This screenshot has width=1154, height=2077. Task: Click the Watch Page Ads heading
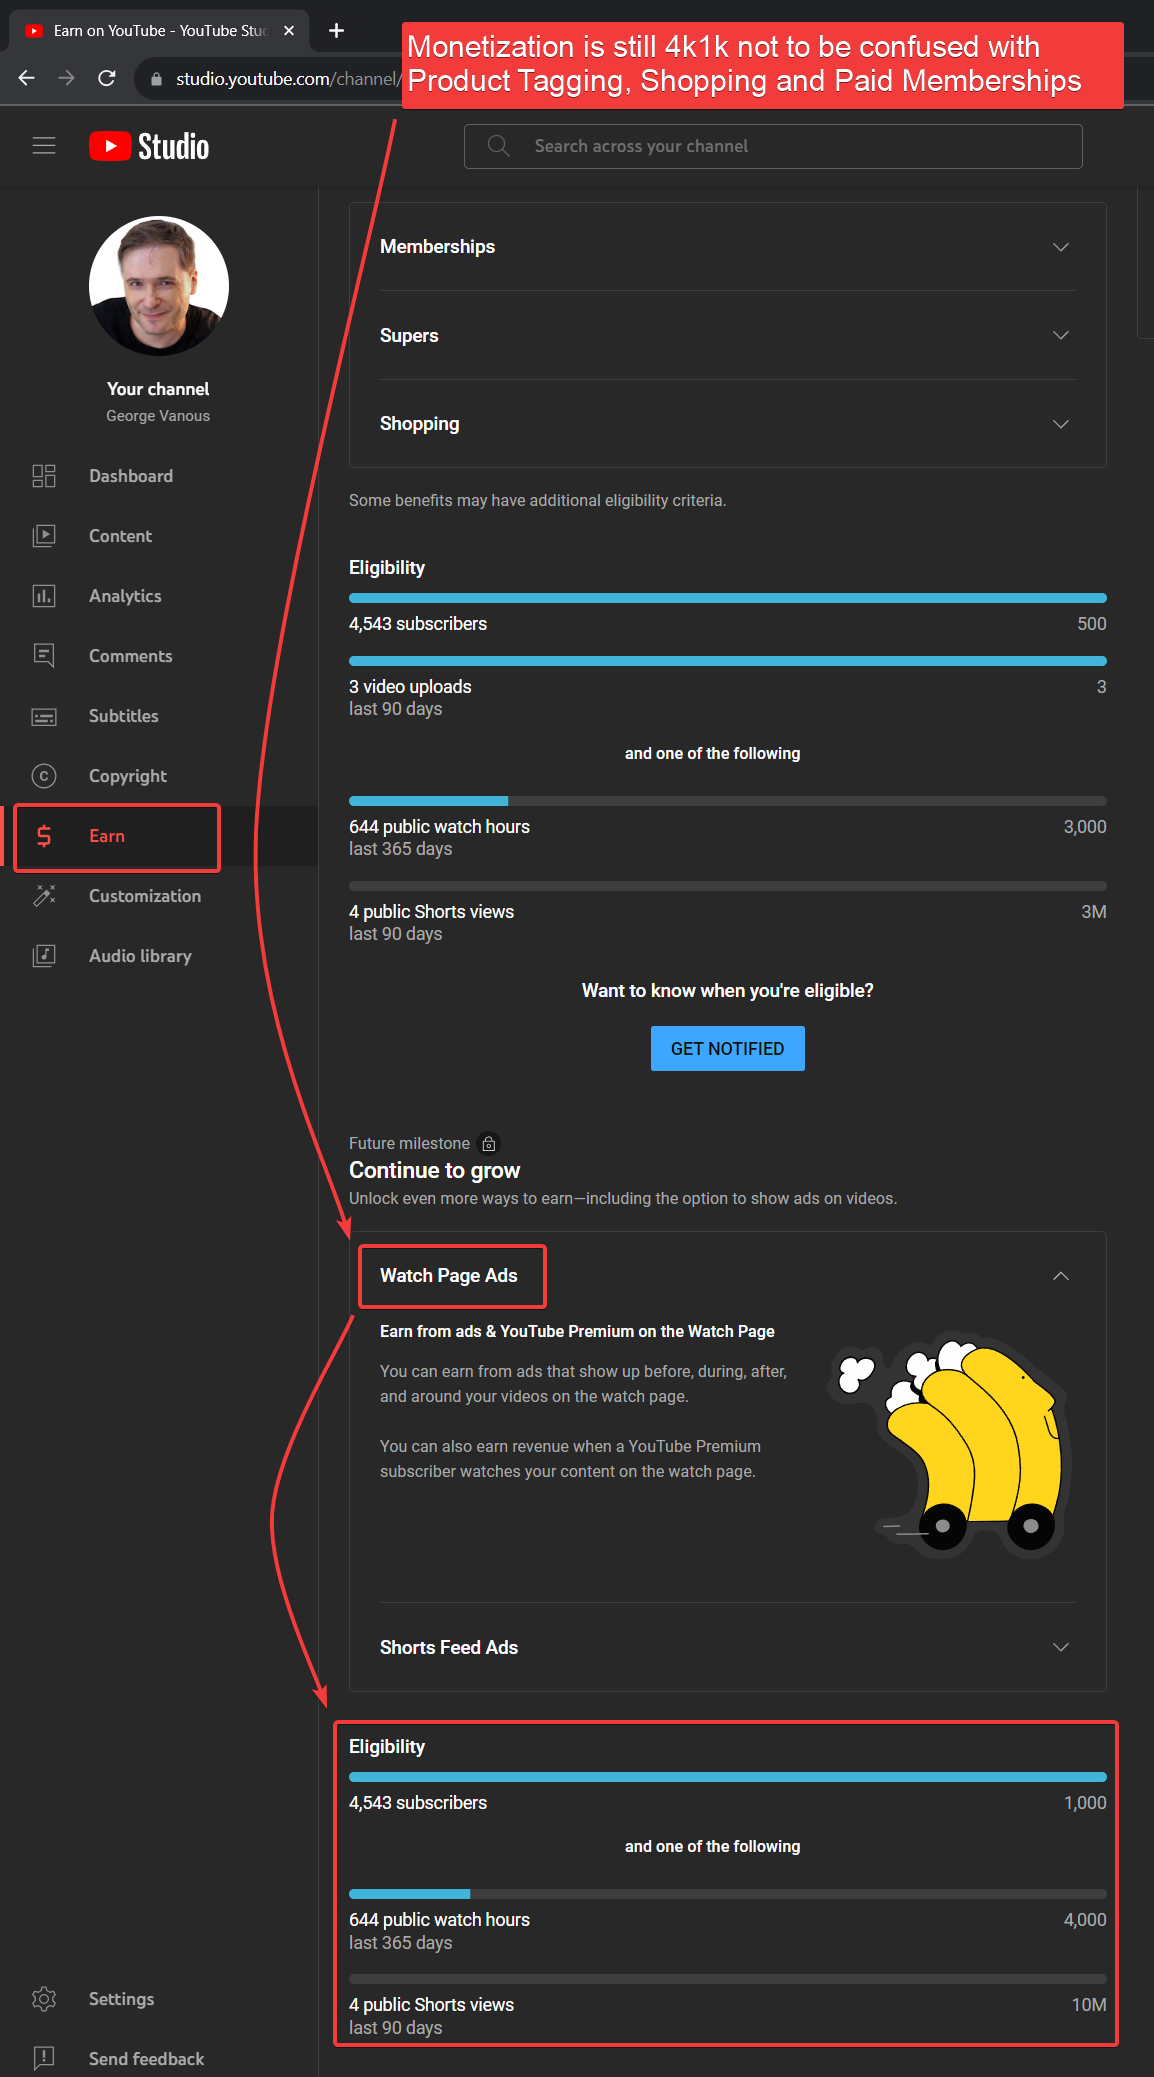coord(449,1276)
